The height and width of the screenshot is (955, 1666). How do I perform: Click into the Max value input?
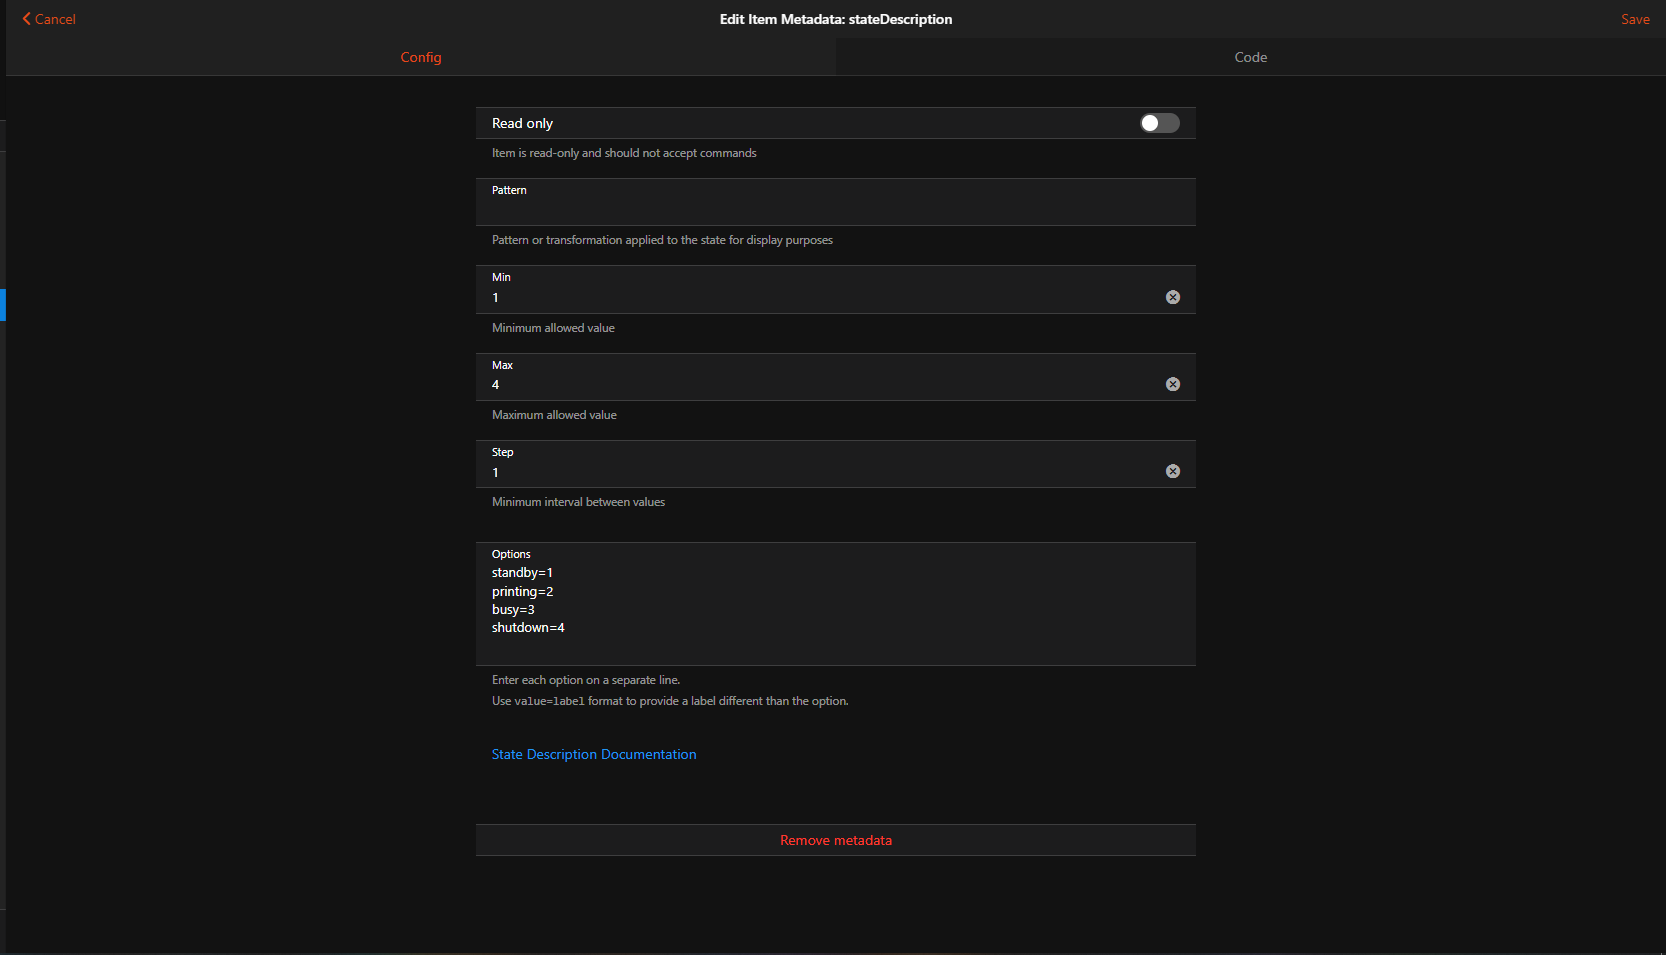(x=820, y=385)
